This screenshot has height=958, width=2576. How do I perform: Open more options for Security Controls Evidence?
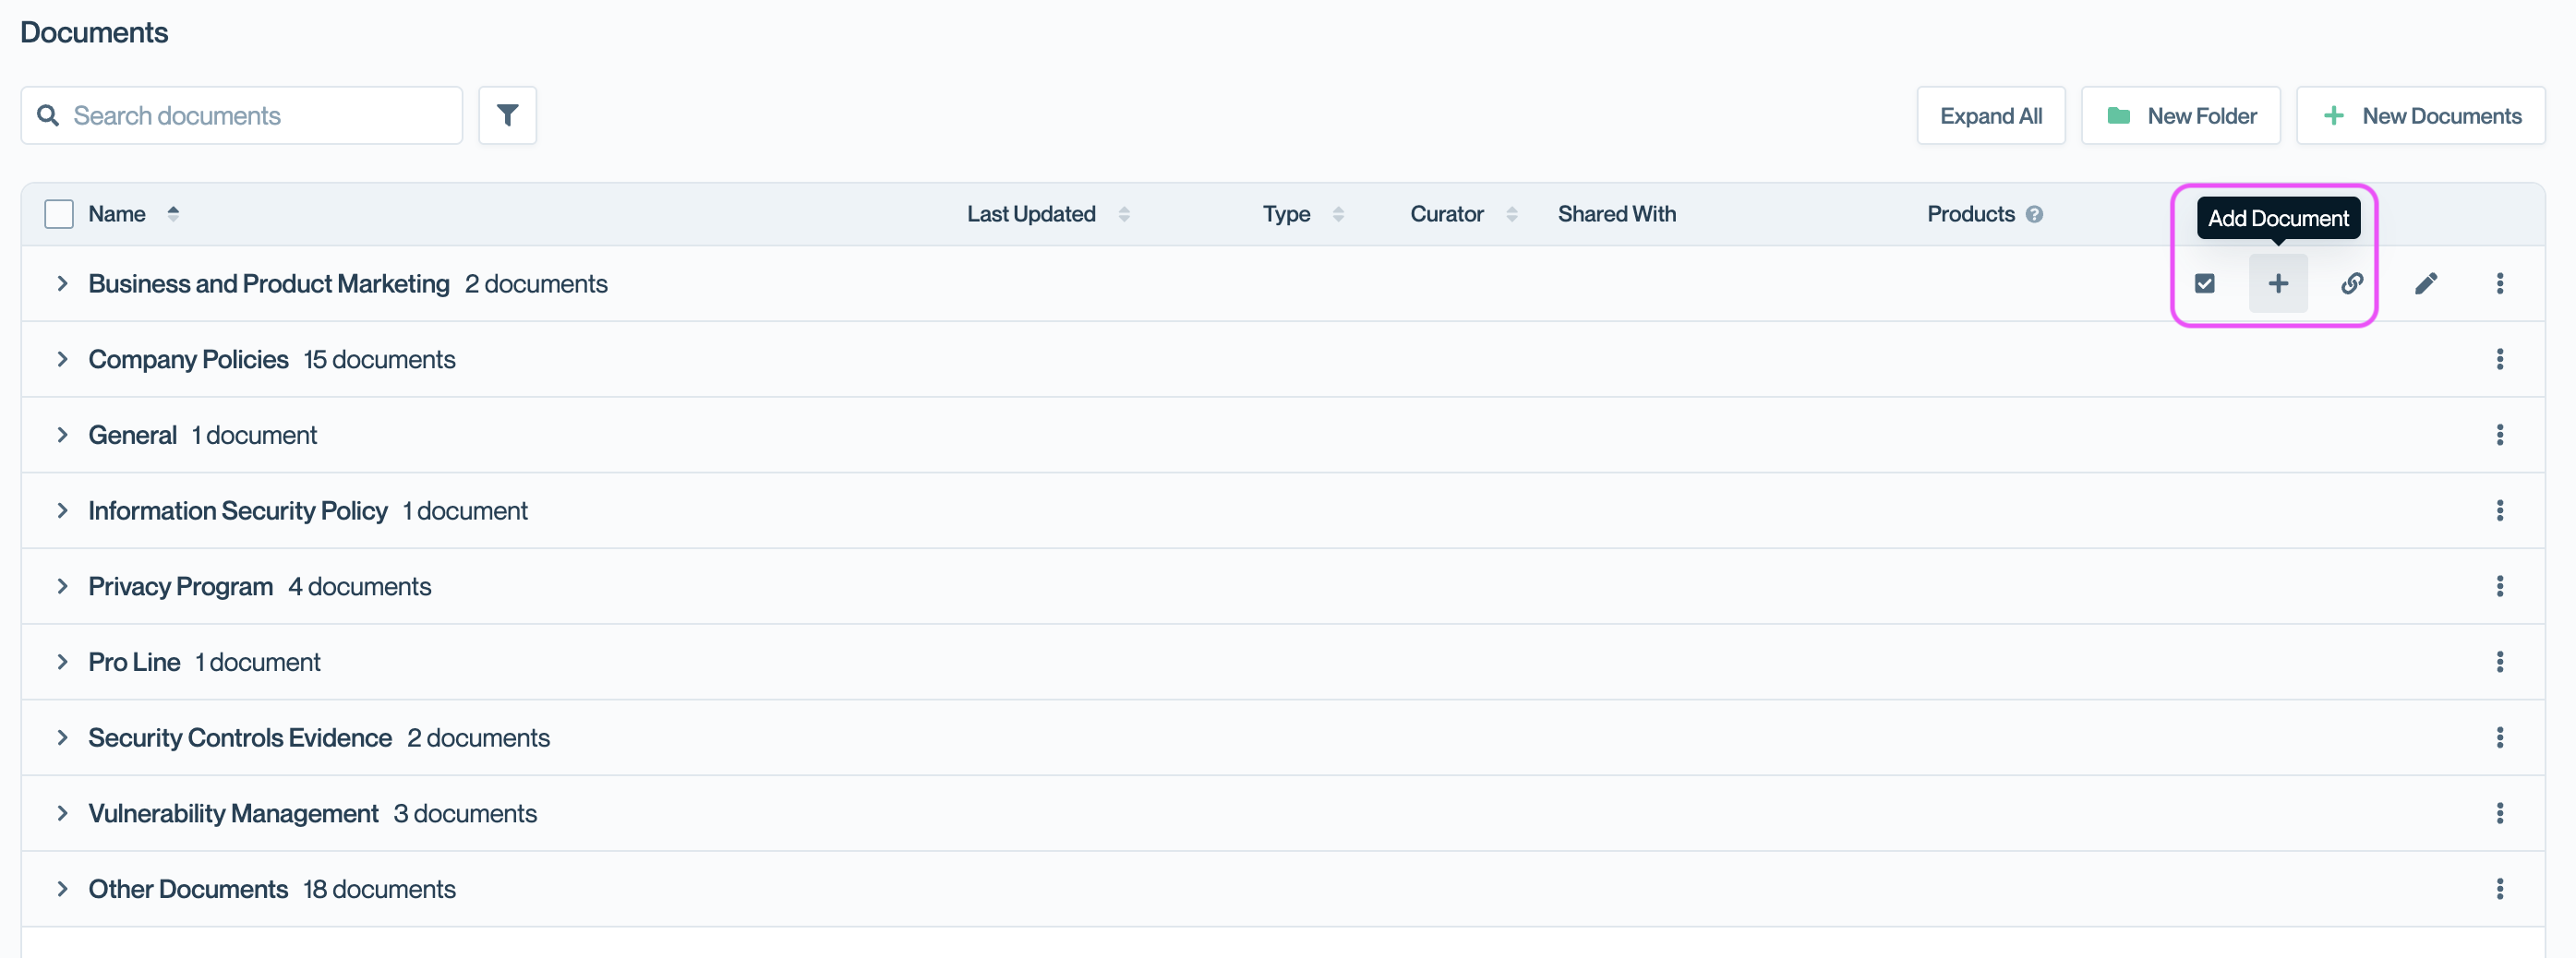click(2499, 737)
